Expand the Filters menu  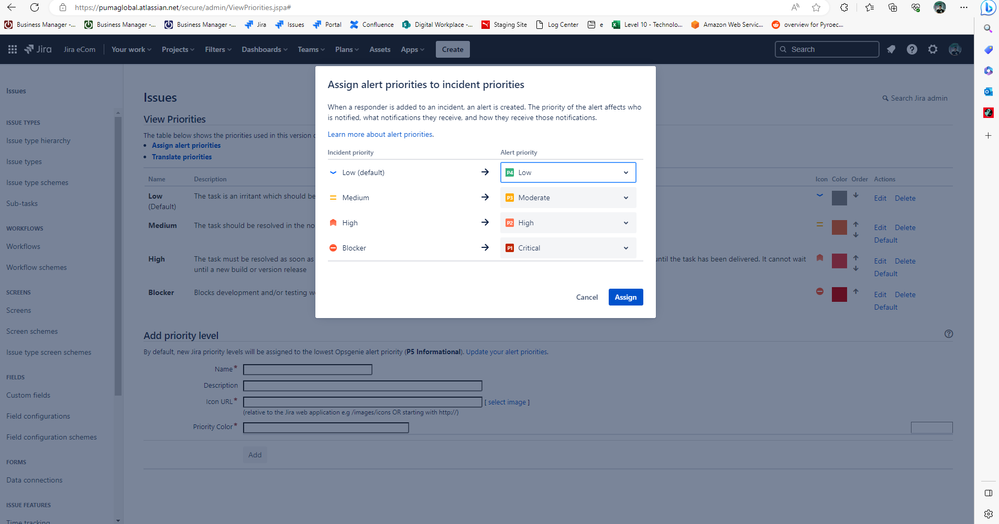click(x=218, y=49)
